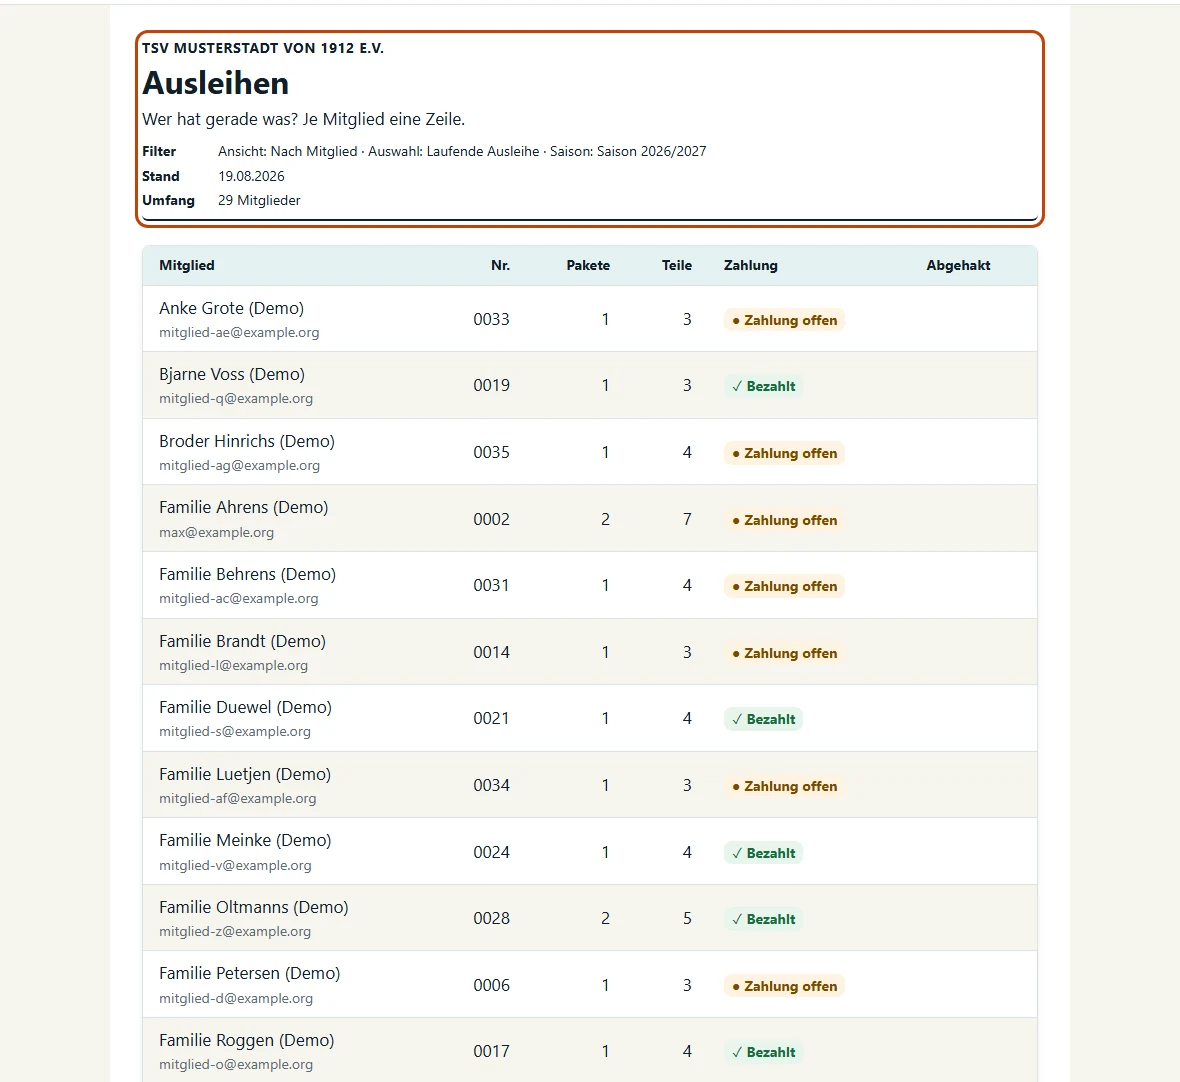Viewport: 1180px width, 1082px height.
Task: Click member number 0014
Action: [491, 652]
